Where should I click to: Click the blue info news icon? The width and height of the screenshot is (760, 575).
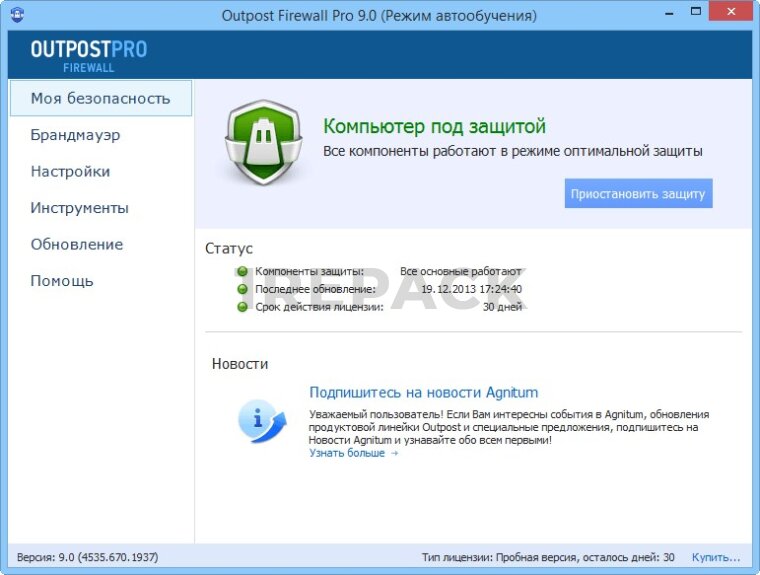coord(261,420)
